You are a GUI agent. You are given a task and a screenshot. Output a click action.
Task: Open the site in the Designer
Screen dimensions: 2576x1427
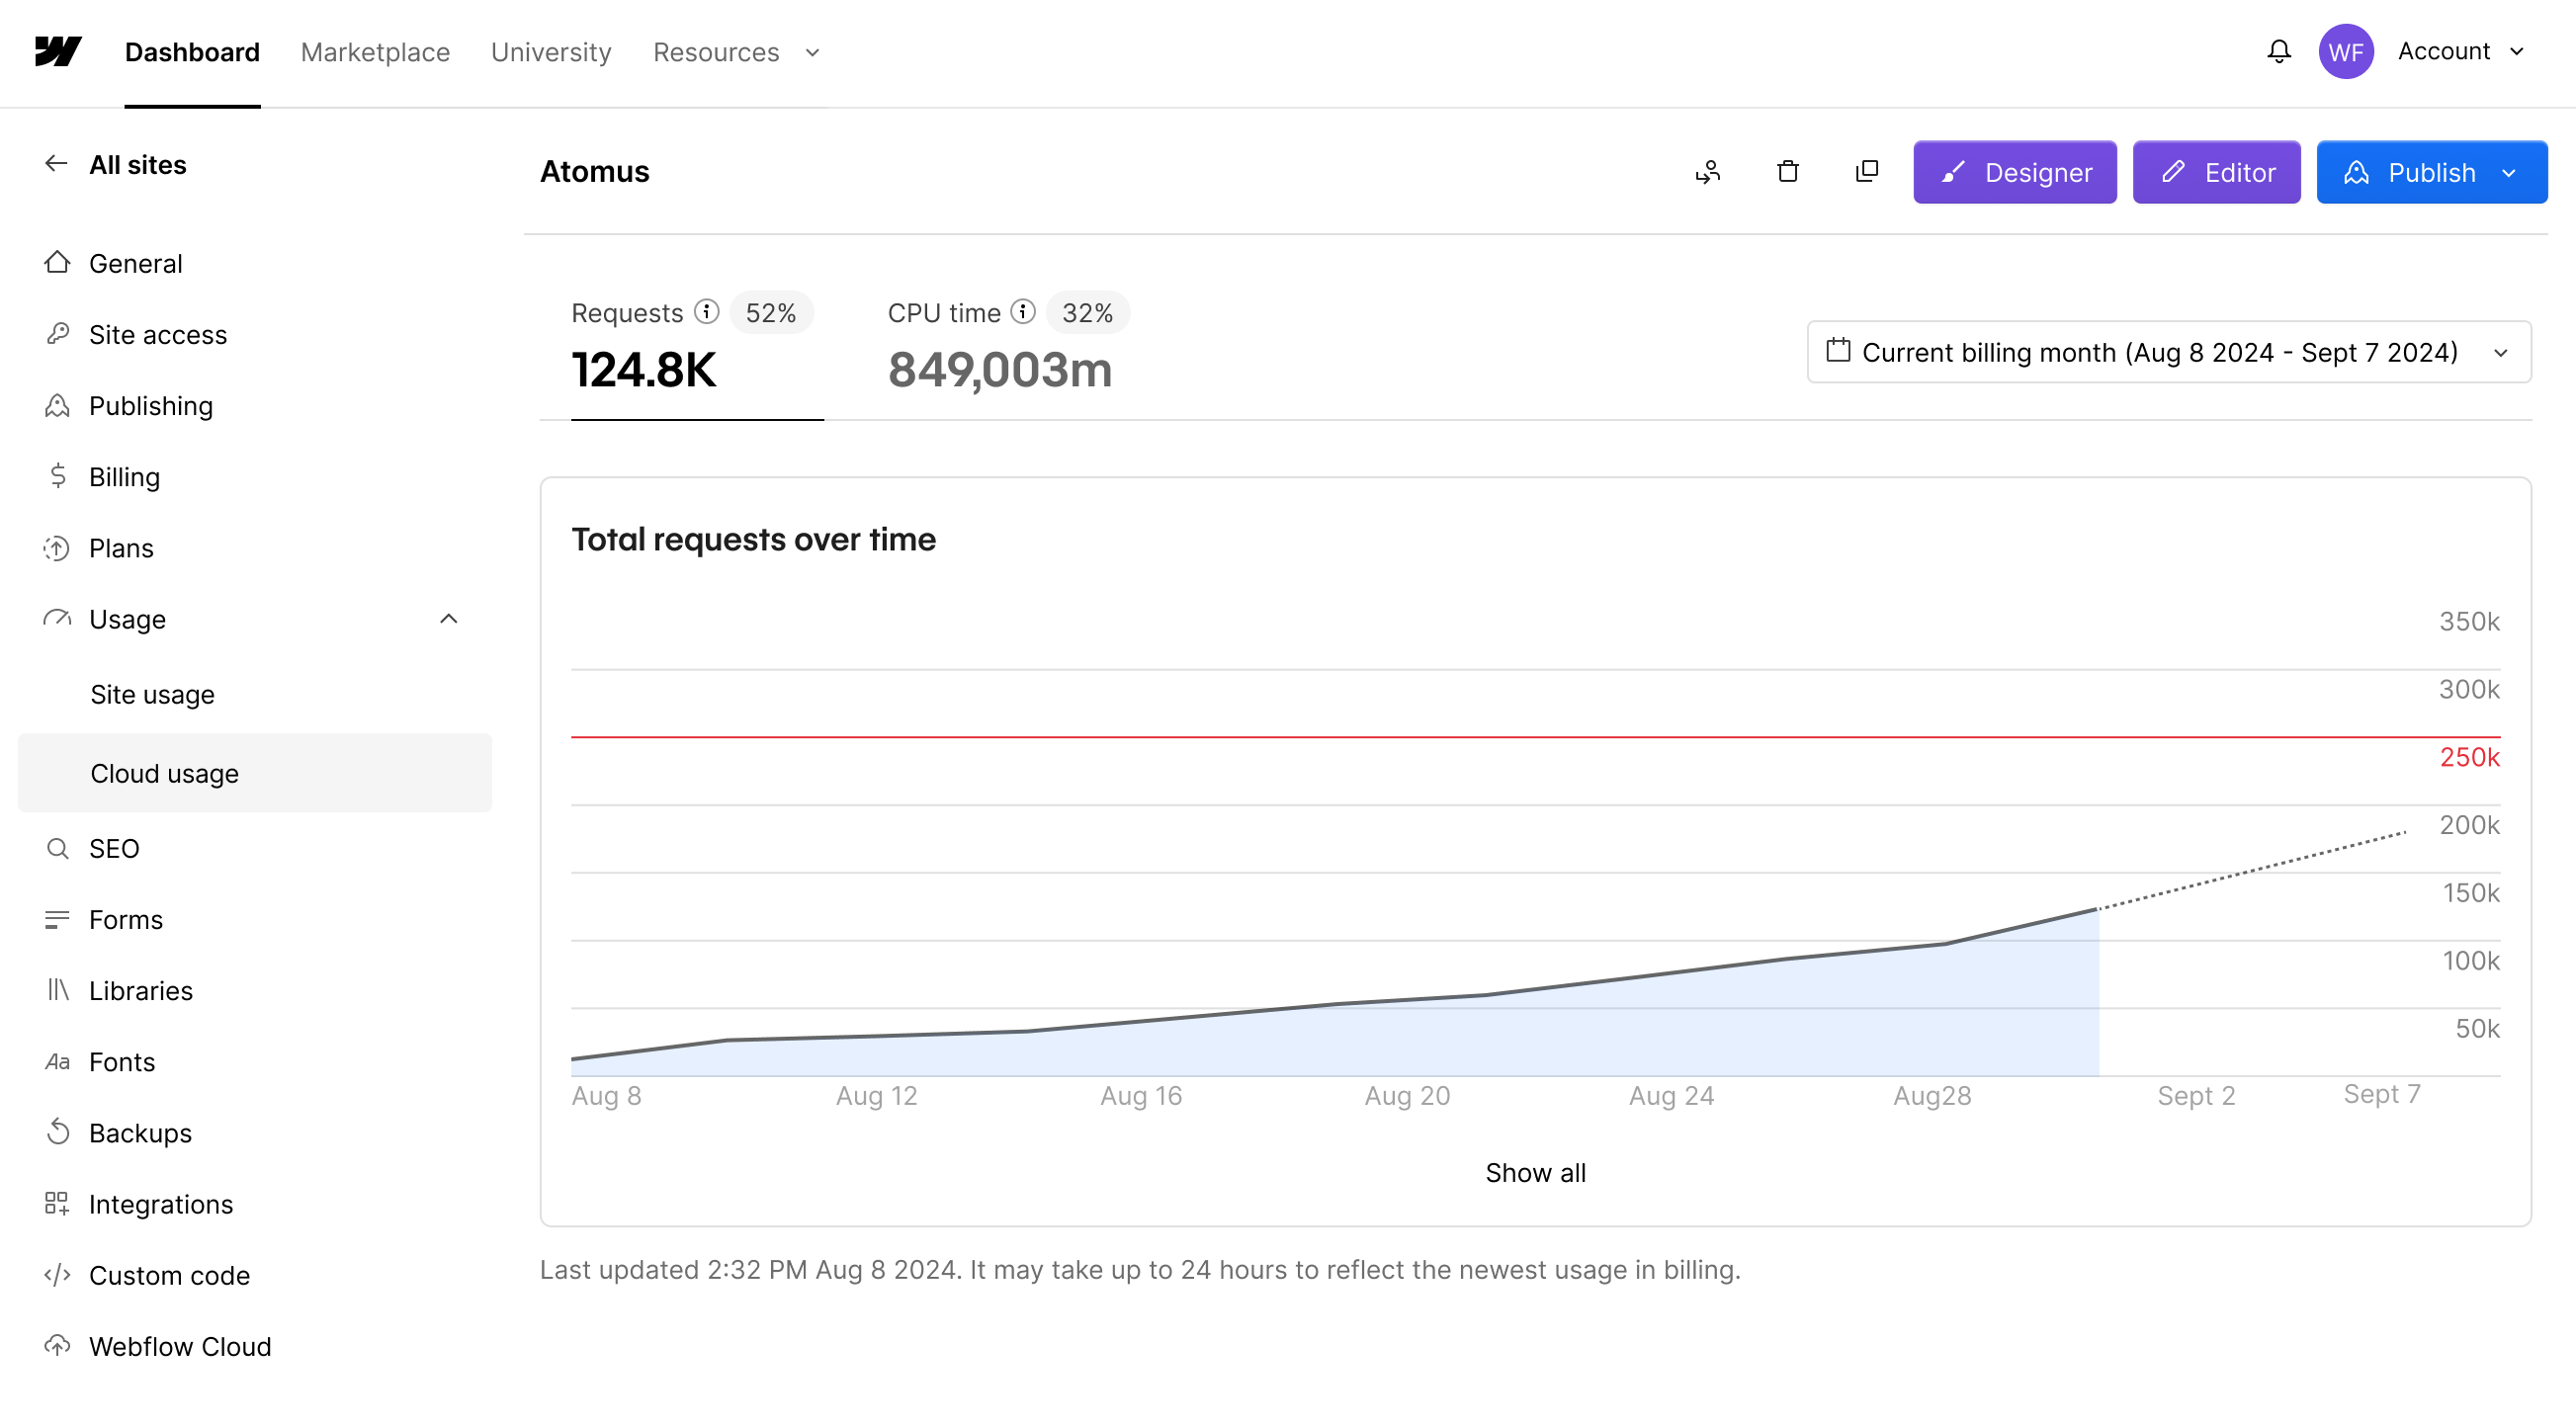2014,171
